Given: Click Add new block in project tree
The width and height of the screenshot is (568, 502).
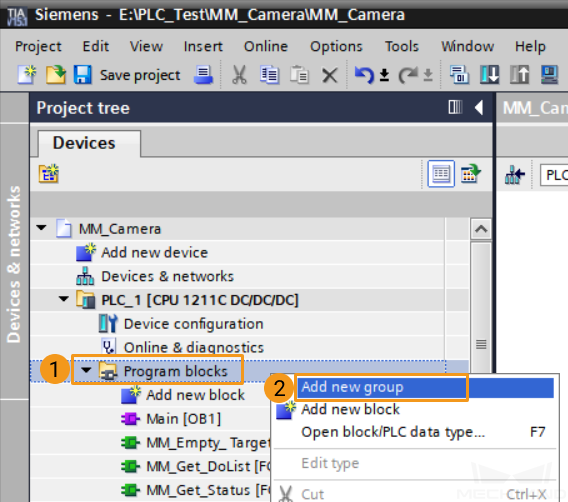Looking at the screenshot, I should 195,395.
